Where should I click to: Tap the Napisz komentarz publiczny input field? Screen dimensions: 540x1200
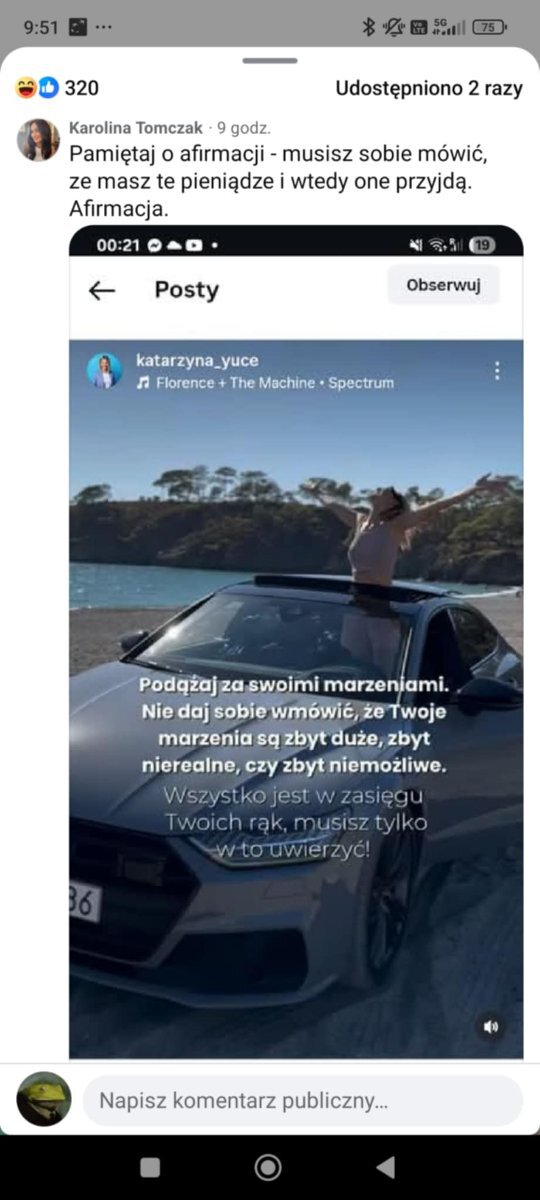coord(303,1101)
